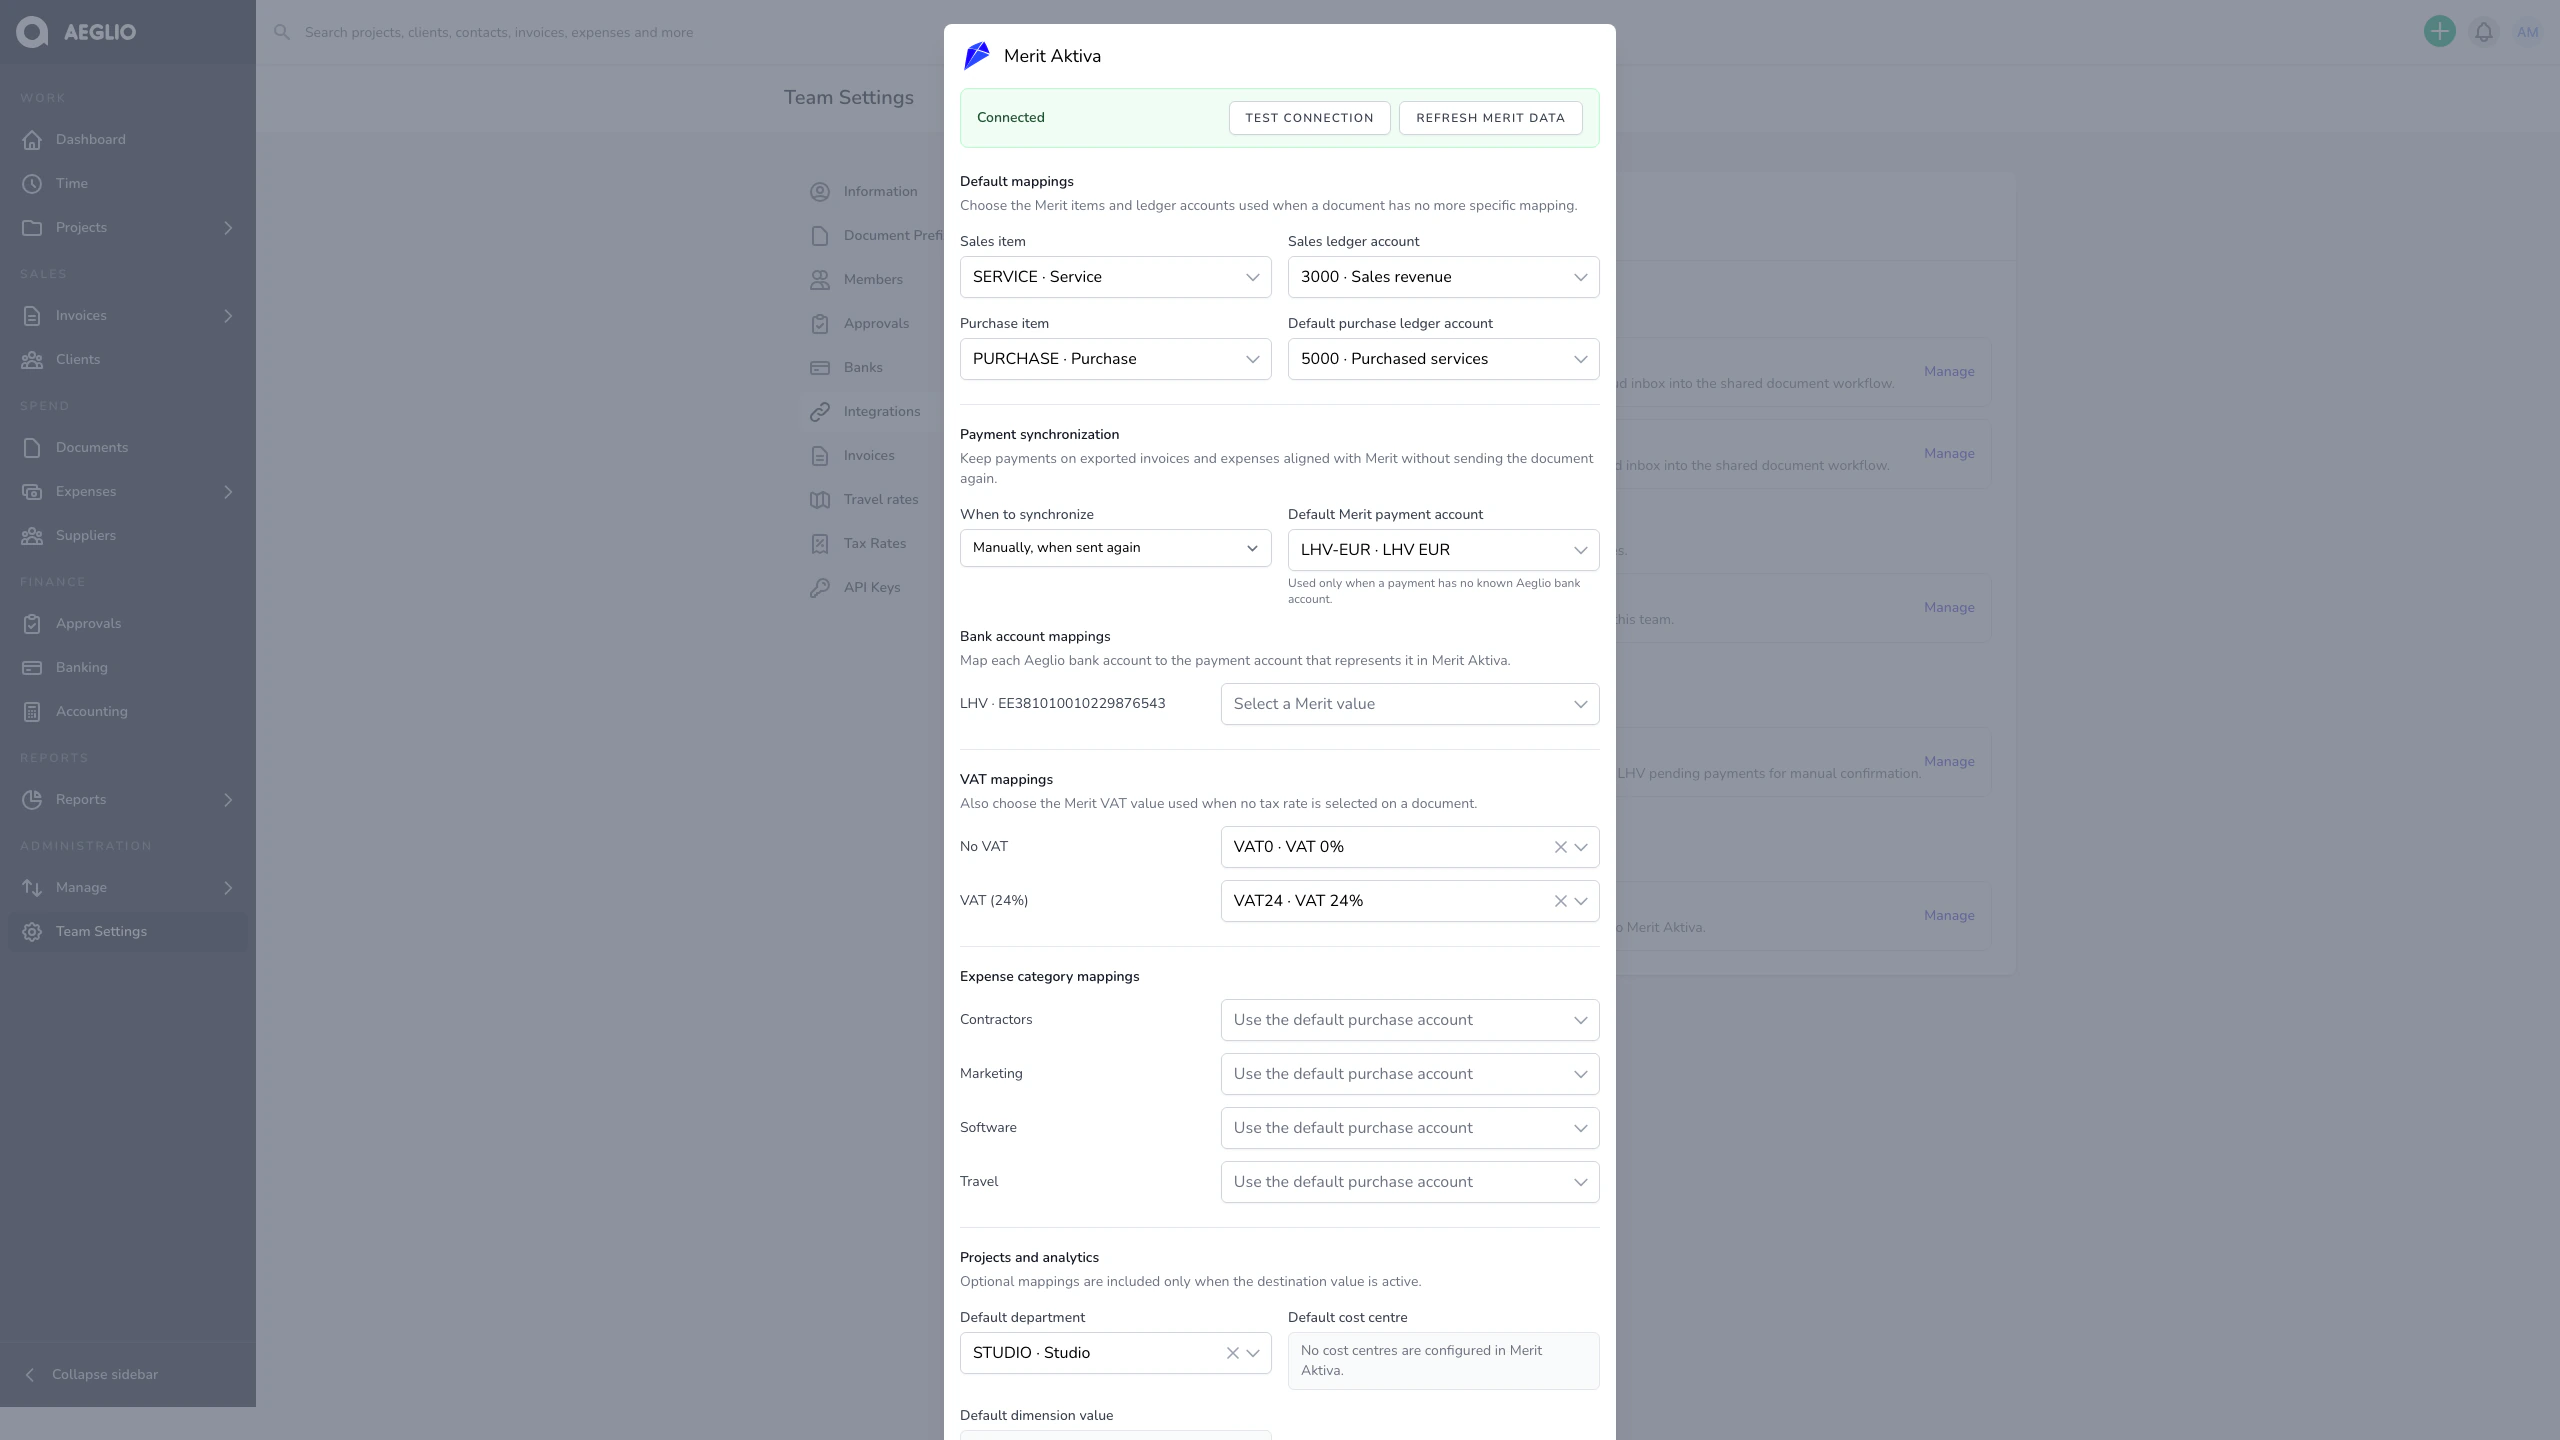Viewport: 2560px width, 1440px height.
Task: Expand the sidebar Invoices submenu chevron
Action: click(228, 316)
